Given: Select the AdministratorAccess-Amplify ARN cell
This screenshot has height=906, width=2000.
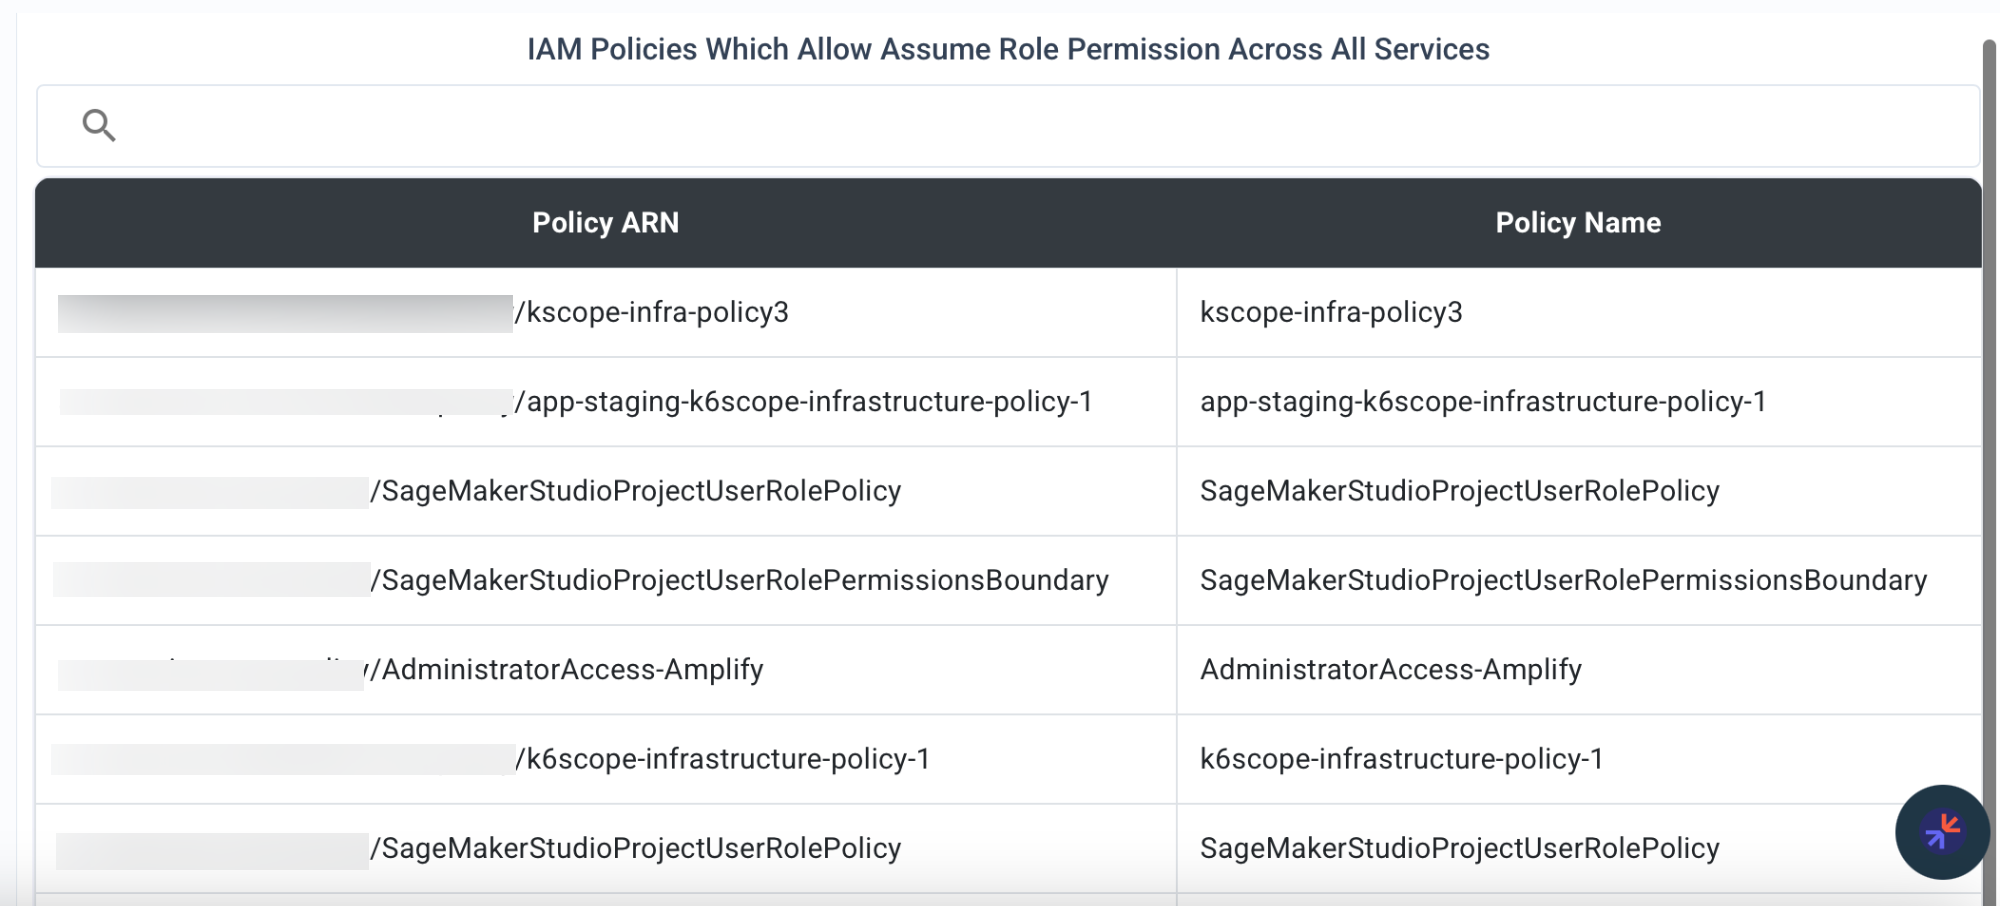Looking at the screenshot, I should coord(606,670).
